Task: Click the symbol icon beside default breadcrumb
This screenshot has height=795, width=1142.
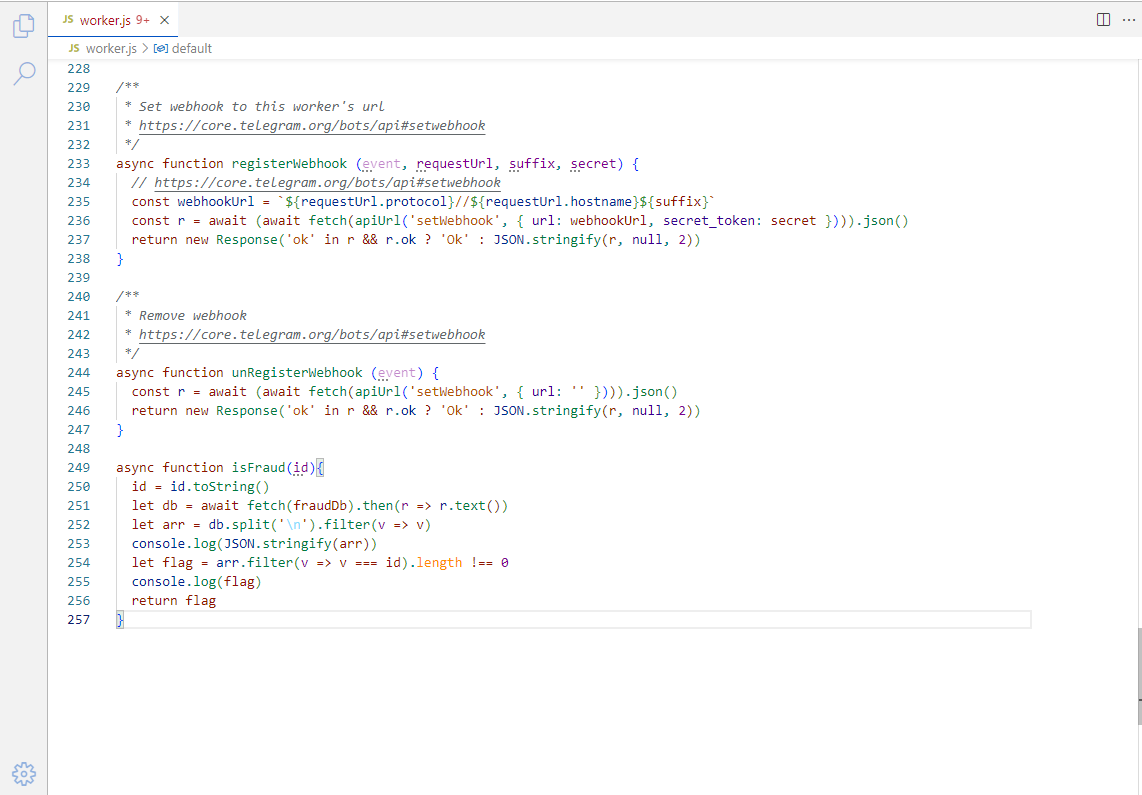Action: point(160,48)
